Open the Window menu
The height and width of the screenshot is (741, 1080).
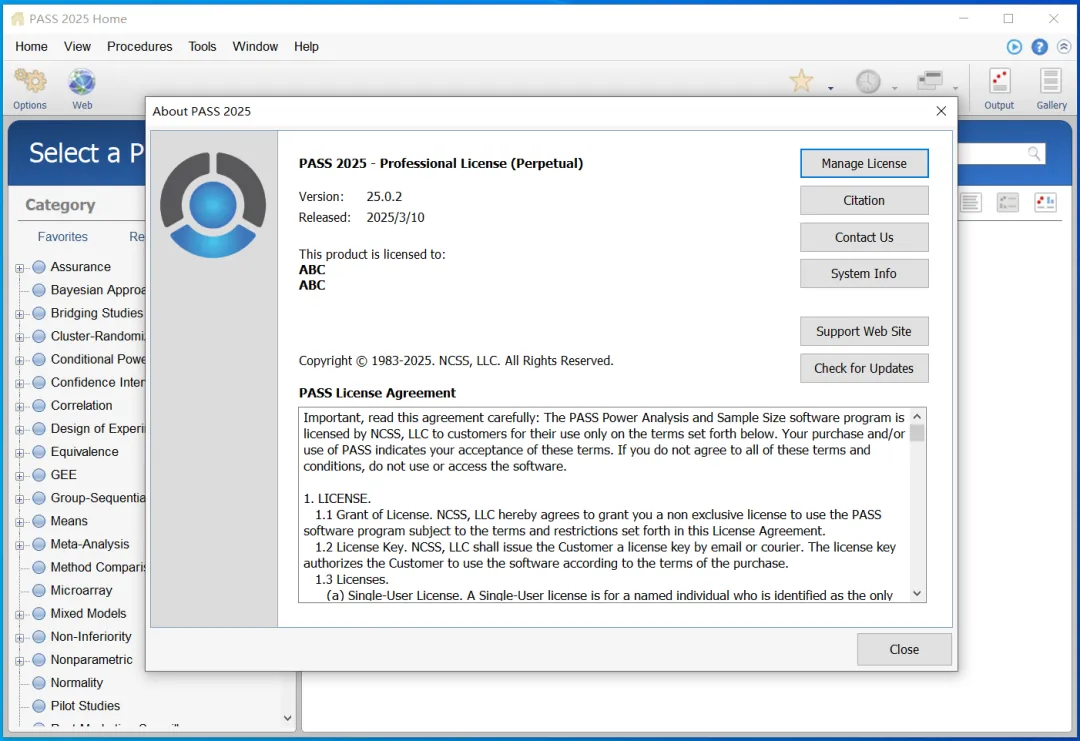pyautogui.click(x=256, y=46)
